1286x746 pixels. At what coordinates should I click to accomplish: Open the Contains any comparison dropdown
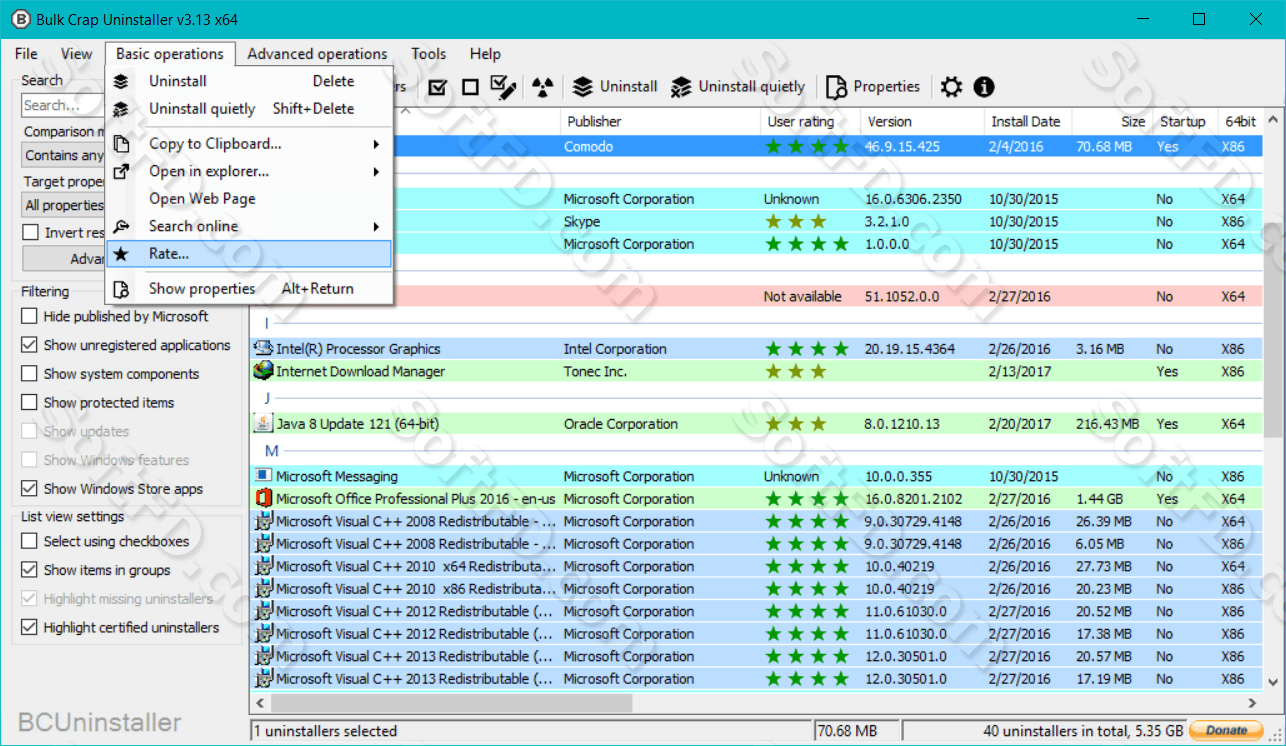tap(64, 155)
